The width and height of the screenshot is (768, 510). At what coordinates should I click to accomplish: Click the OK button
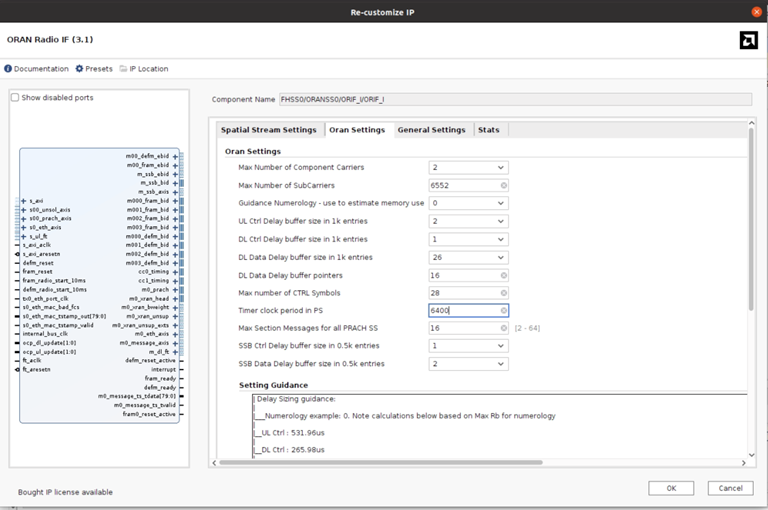[x=671, y=488]
